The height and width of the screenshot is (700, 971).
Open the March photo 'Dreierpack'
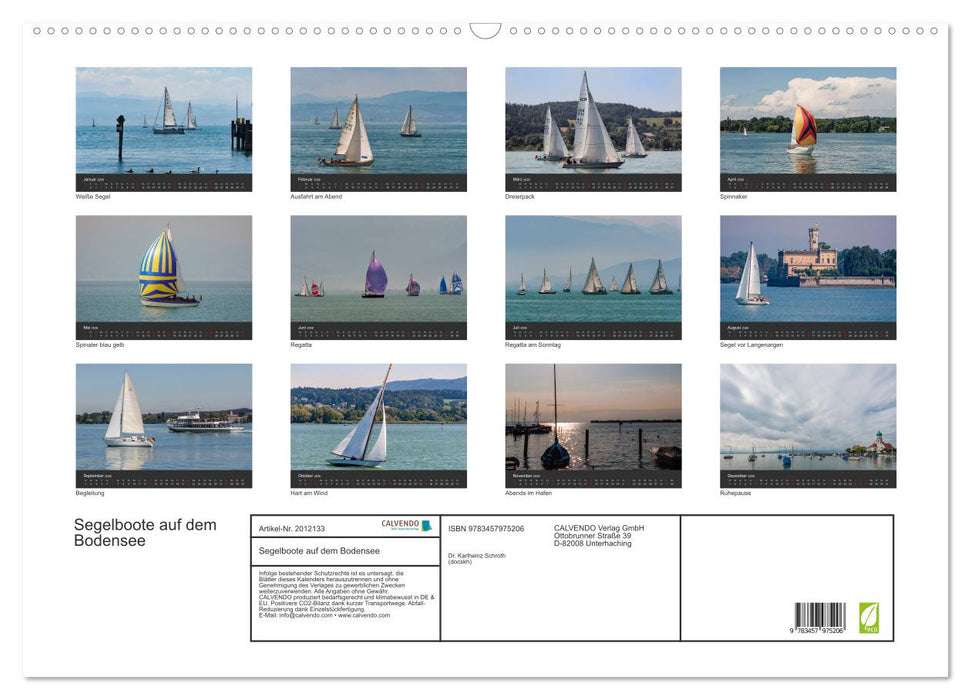click(593, 125)
